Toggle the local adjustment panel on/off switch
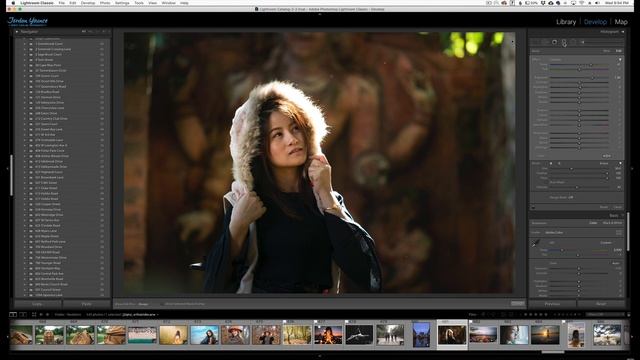 coord(533,207)
